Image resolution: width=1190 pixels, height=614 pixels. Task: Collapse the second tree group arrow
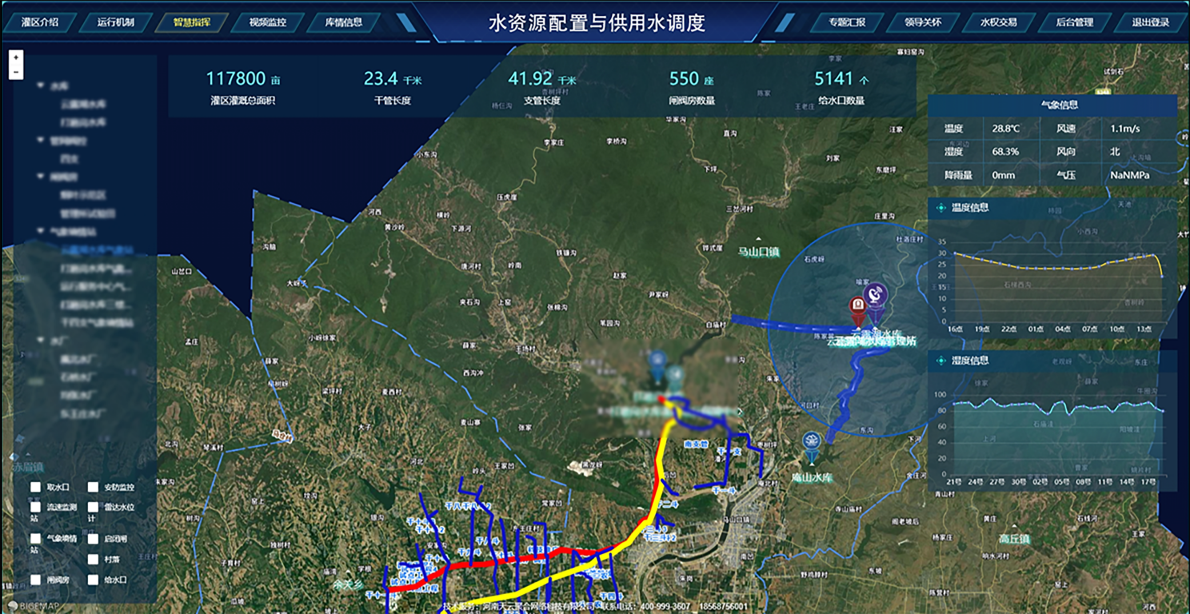coord(38,141)
